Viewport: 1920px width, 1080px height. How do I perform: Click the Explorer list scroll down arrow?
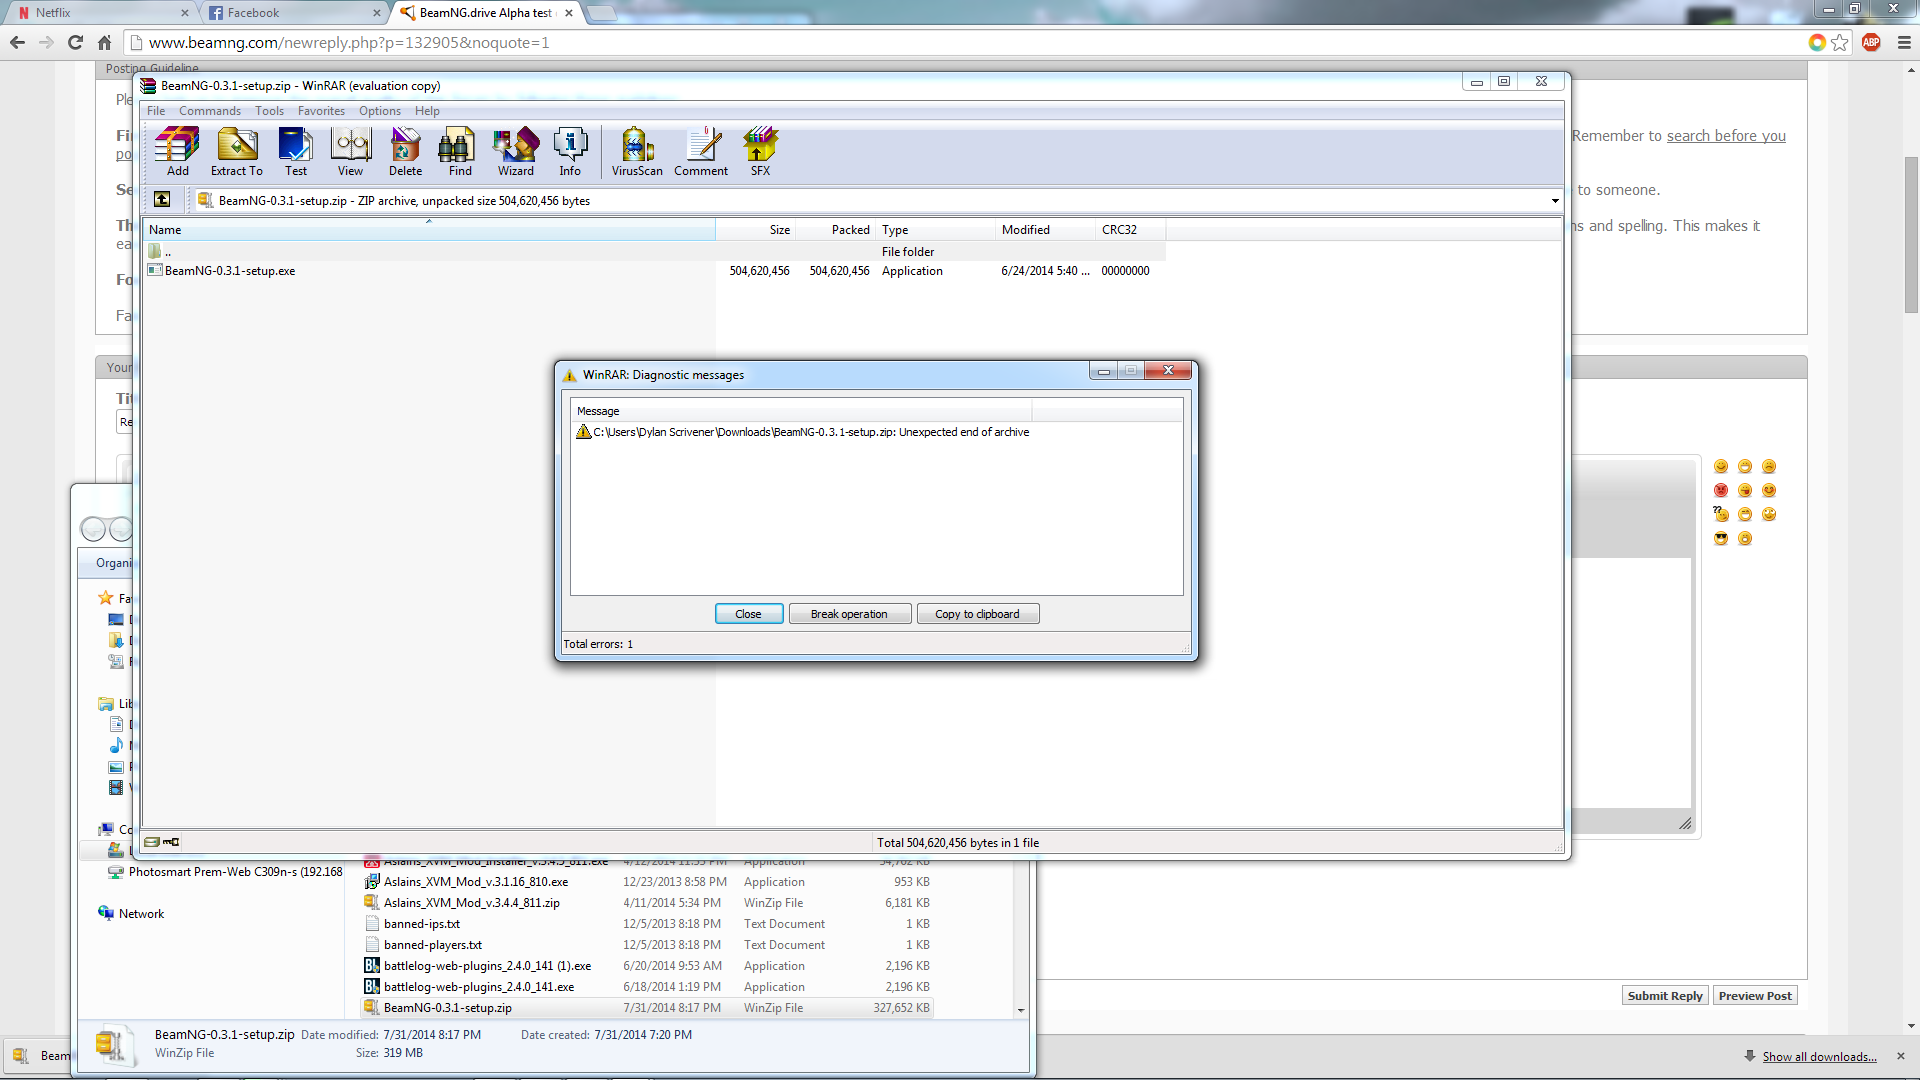[x=1021, y=1010]
